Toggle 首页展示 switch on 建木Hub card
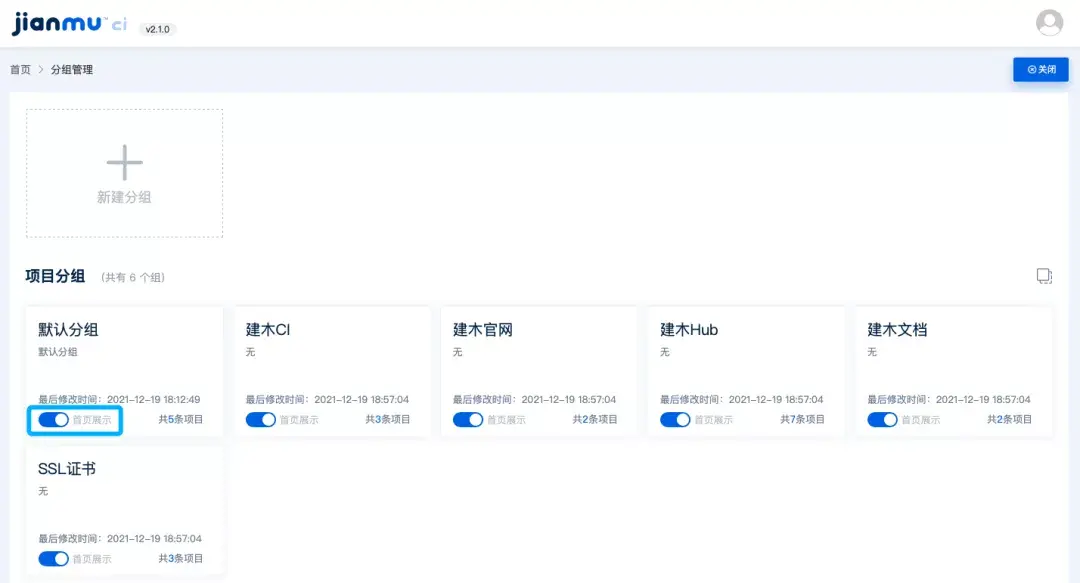Viewport: 1080px width, 583px height. [676, 420]
